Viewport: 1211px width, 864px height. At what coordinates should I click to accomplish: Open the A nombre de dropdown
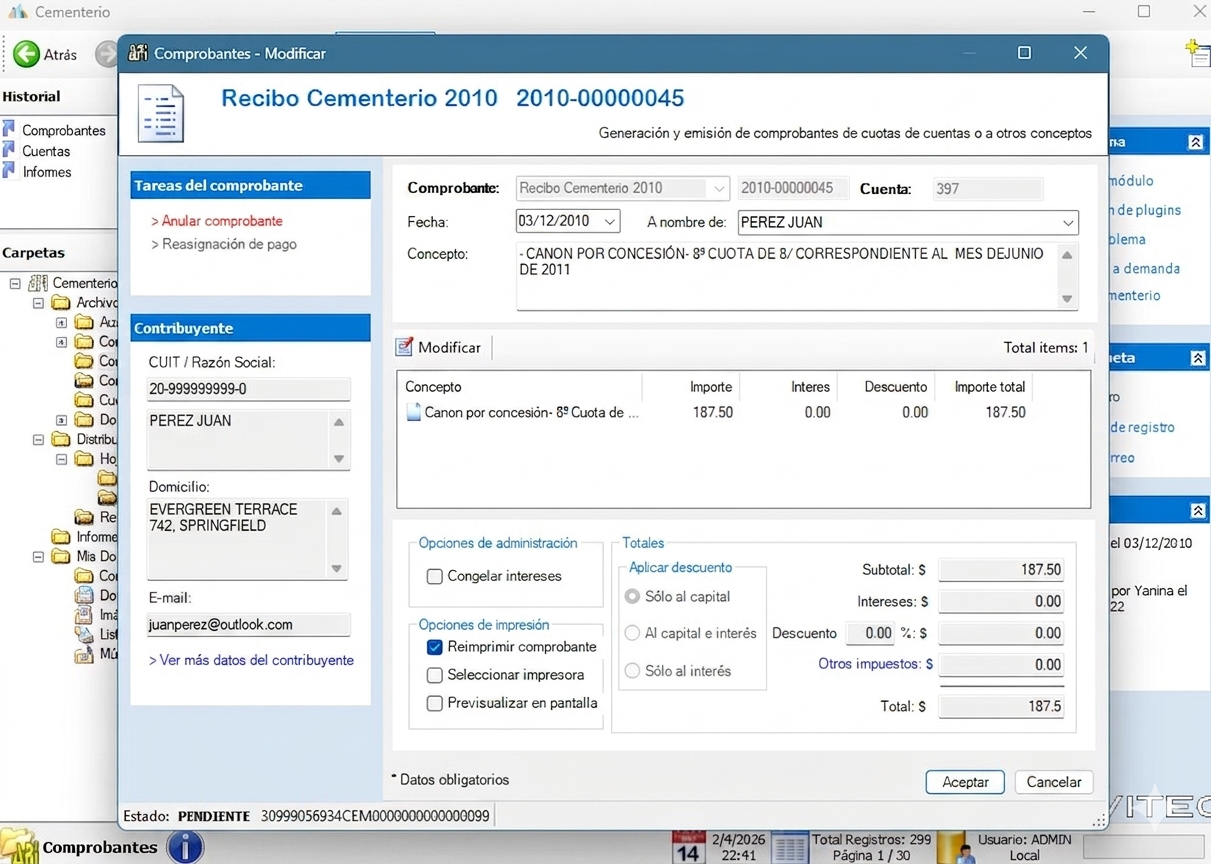[1068, 222]
